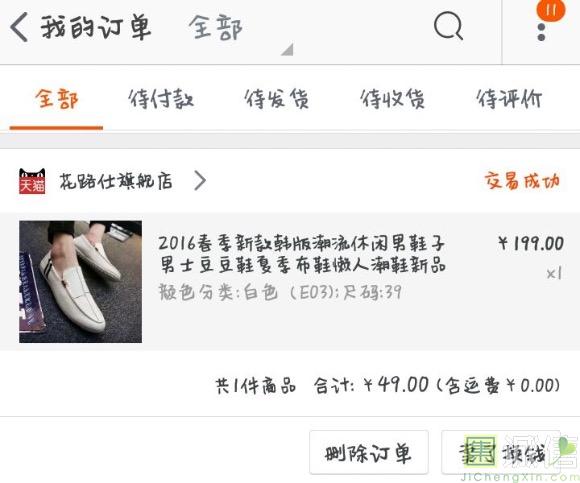Open the 2016春季新款 product title
The image size is (580, 483).
[x=302, y=254]
